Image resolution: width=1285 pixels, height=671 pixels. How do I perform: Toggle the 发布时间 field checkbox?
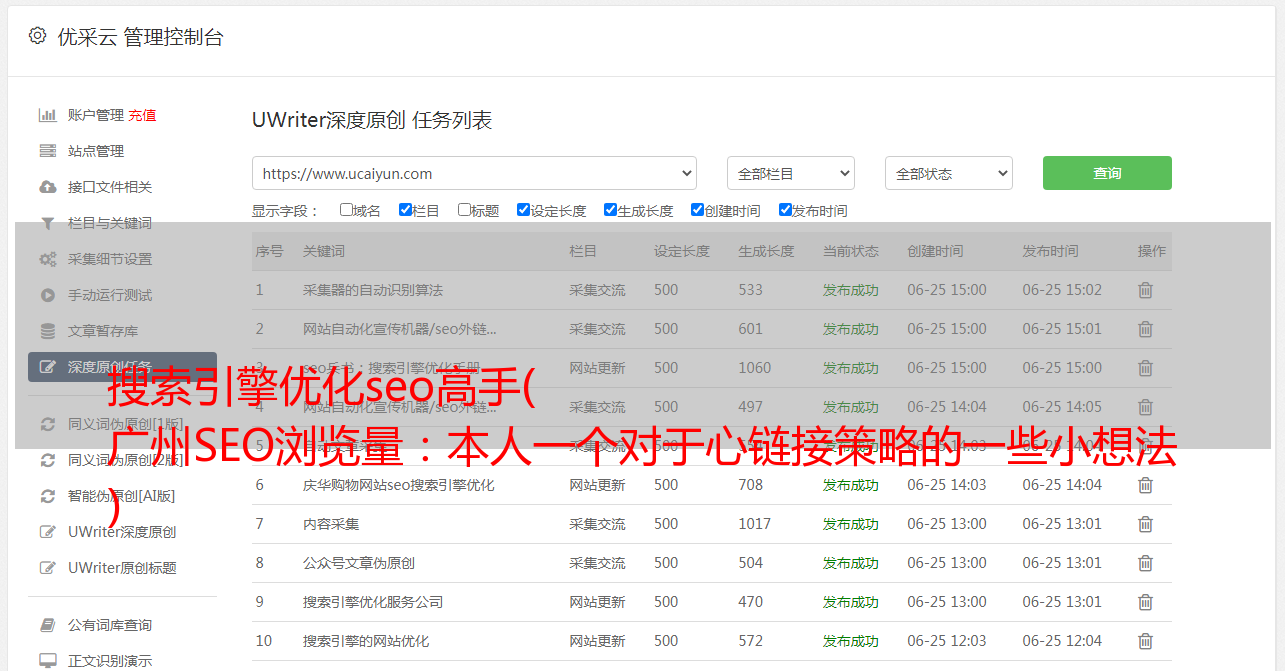[x=785, y=210]
